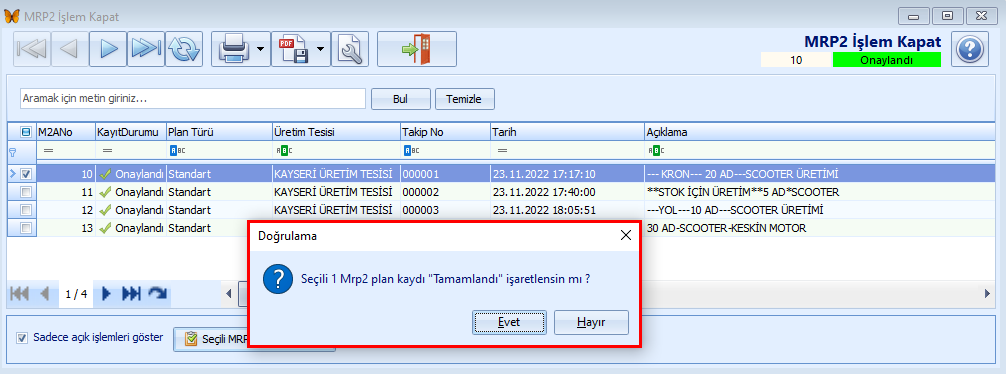Open the printer dropdown arrow

260,49
